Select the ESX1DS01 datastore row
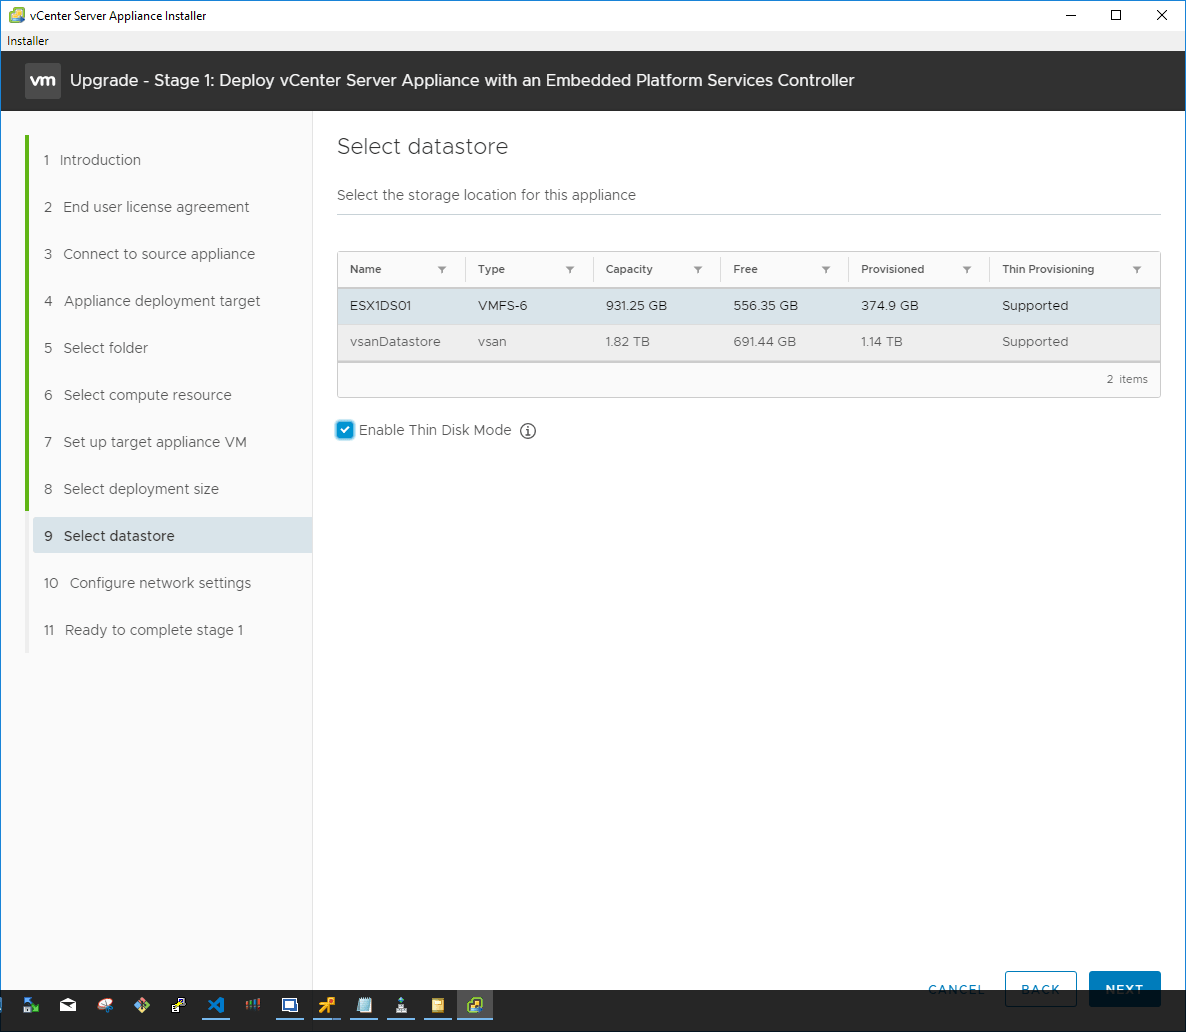This screenshot has width=1186, height=1032. coord(749,306)
